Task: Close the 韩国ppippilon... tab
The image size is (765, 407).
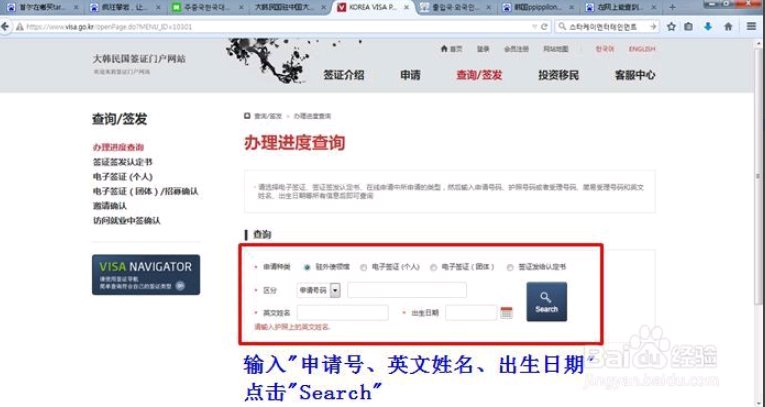Action: [x=571, y=8]
